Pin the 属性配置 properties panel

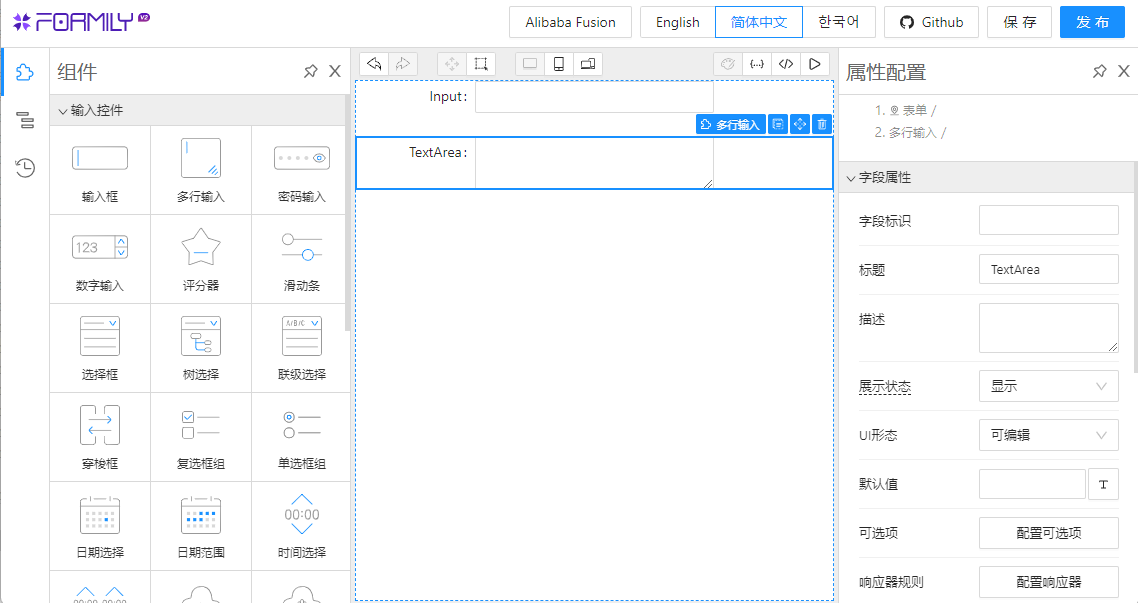pyautogui.click(x=1100, y=71)
